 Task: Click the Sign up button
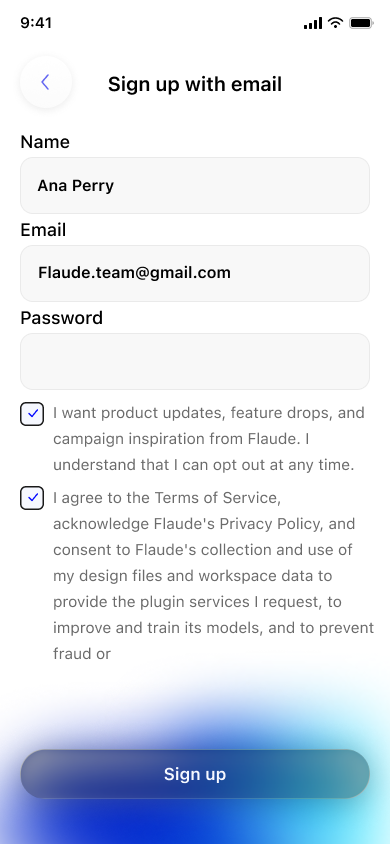[x=195, y=774]
